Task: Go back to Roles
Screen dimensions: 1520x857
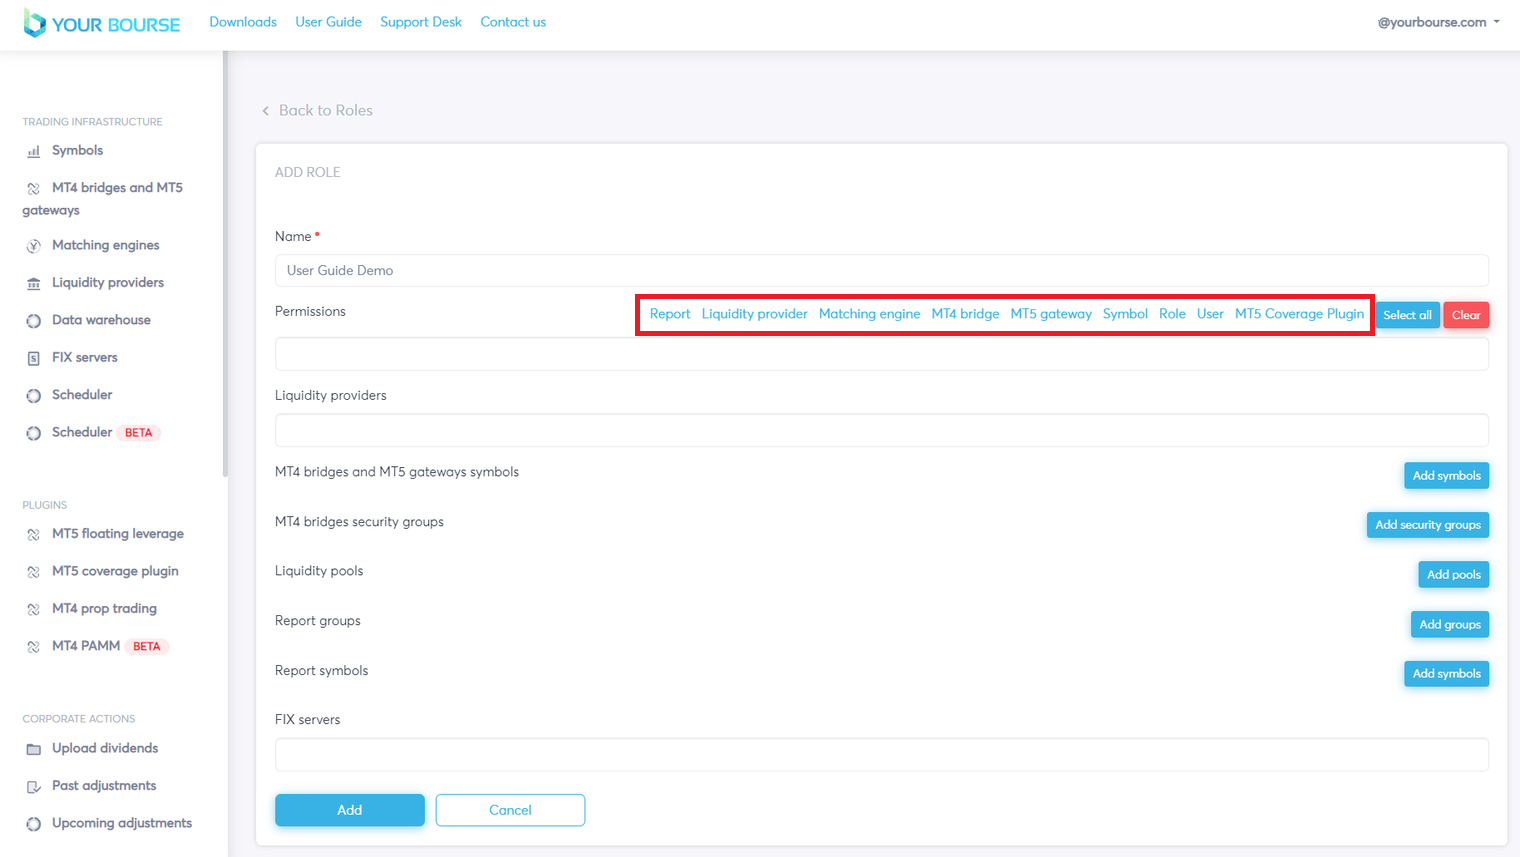Action: 325,110
